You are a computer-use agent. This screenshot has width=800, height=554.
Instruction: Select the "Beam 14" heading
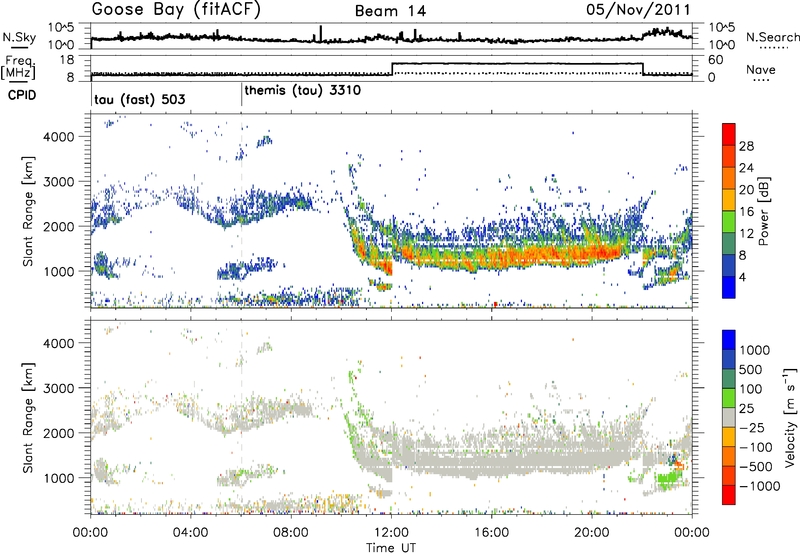[x=390, y=11]
